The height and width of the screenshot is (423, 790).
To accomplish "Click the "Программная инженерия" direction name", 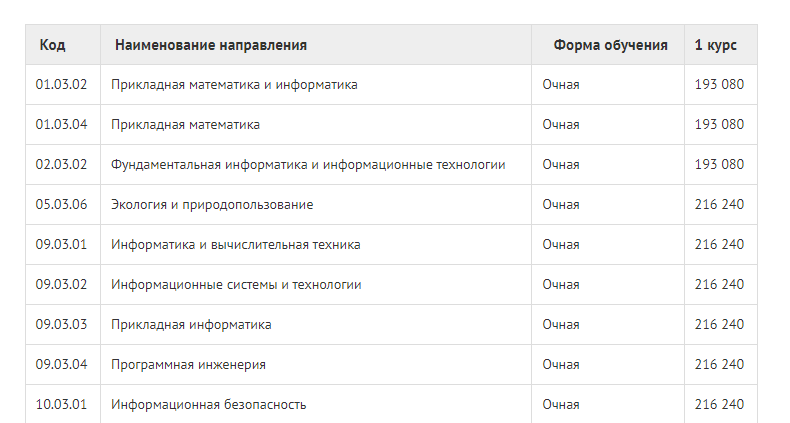I will pos(188,365).
